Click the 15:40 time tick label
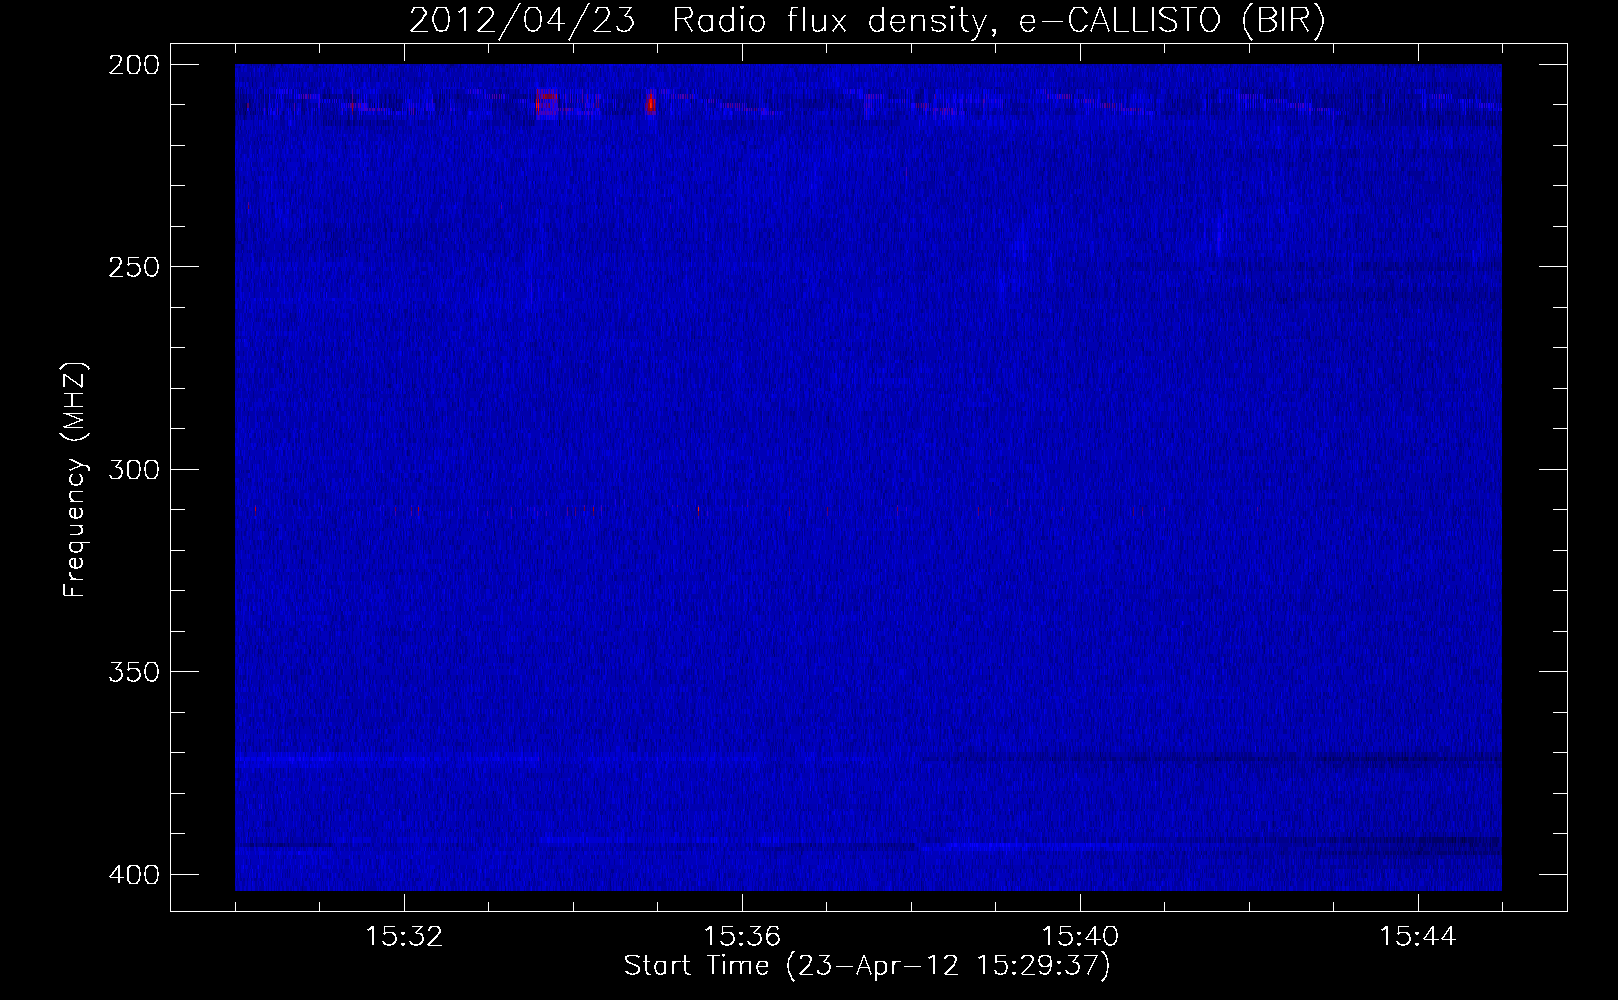This screenshot has width=1618, height=1000. point(1080,937)
